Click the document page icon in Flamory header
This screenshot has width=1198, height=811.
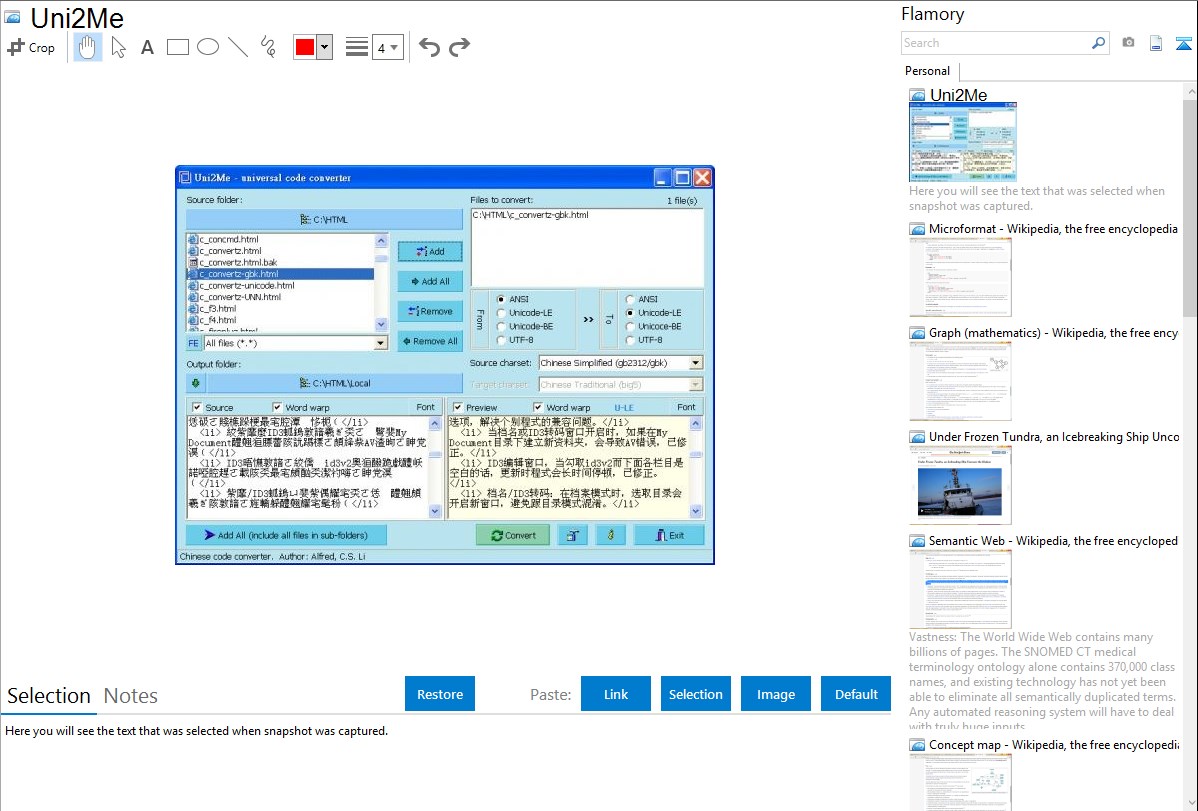click(1156, 43)
